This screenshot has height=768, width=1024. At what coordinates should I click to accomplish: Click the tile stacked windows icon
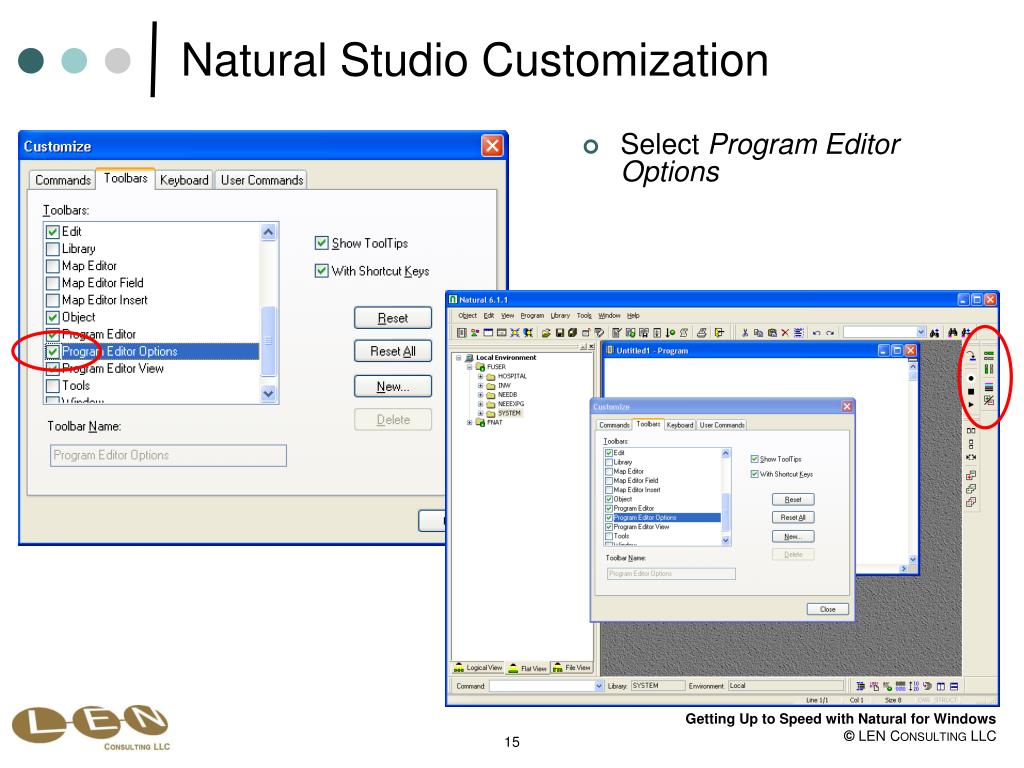coord(971,445)
